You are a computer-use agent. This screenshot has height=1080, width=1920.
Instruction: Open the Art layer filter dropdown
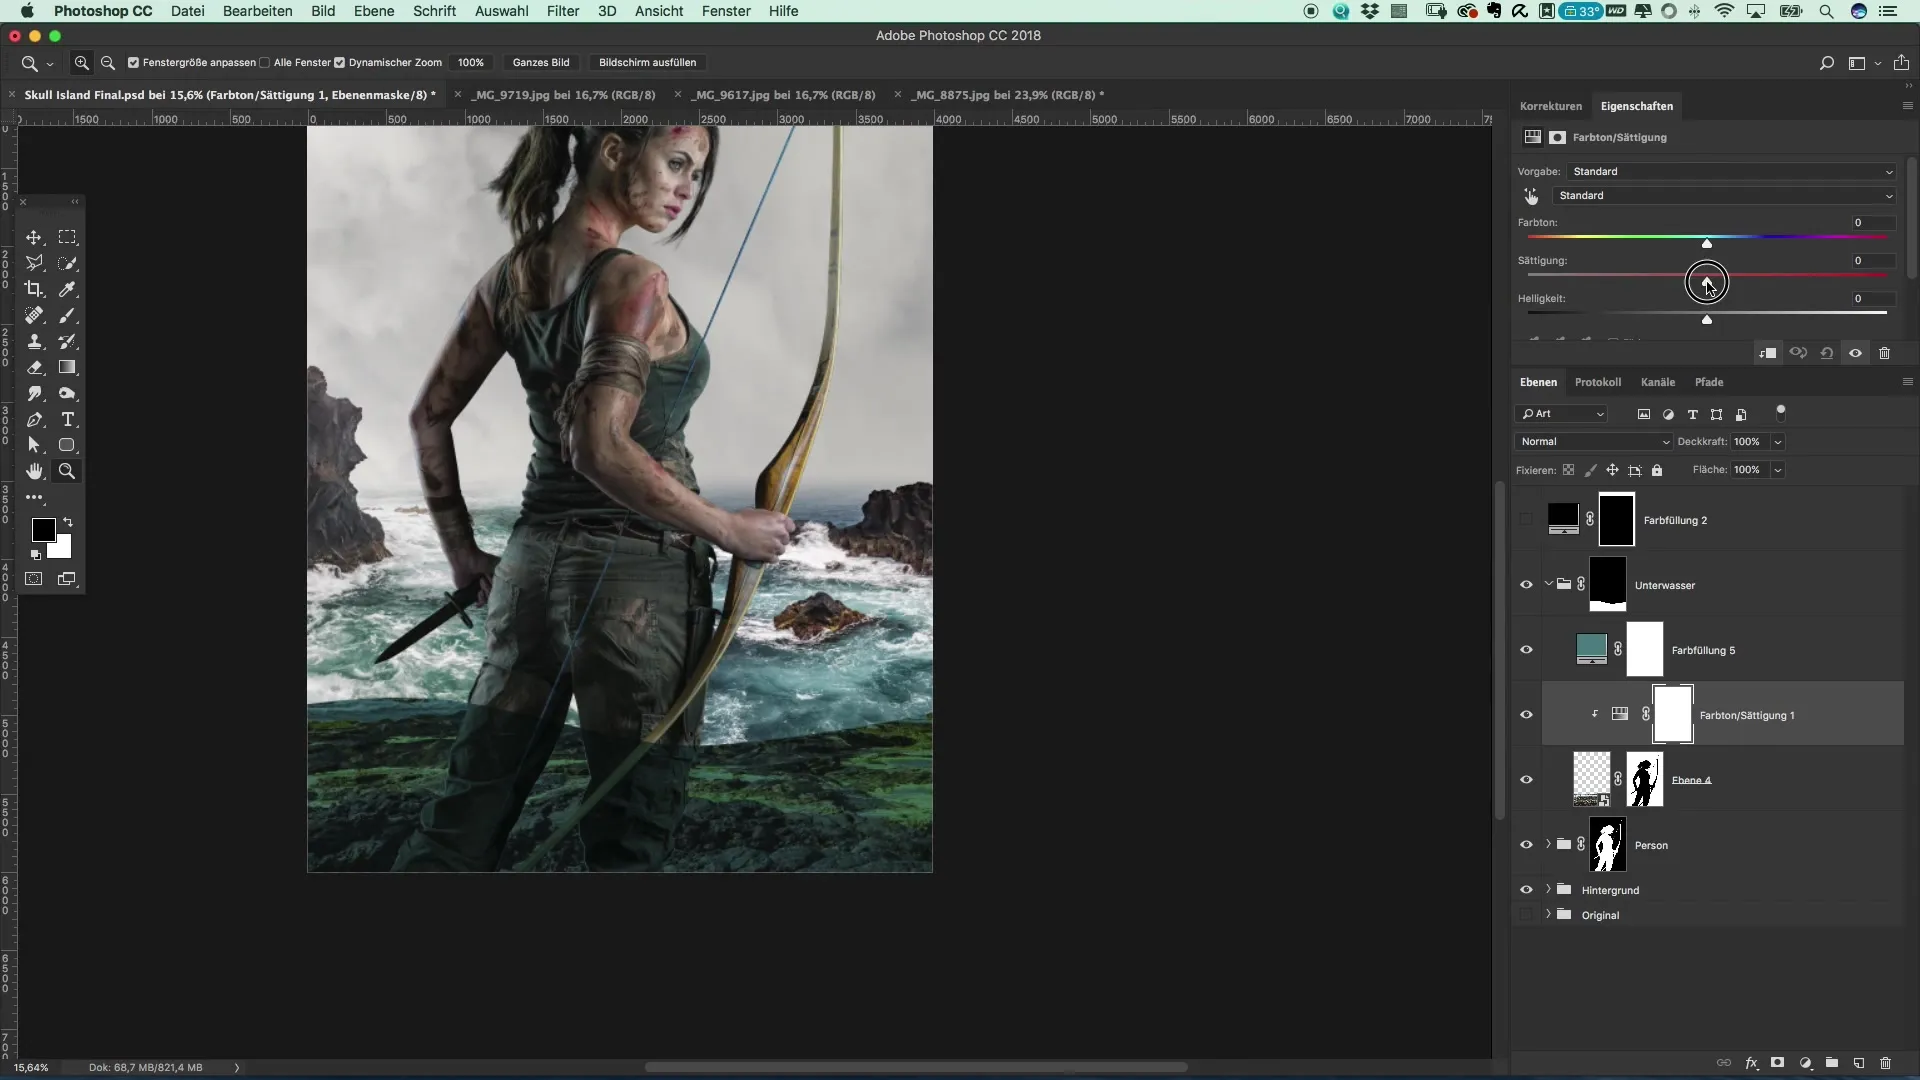point(1562,414)
